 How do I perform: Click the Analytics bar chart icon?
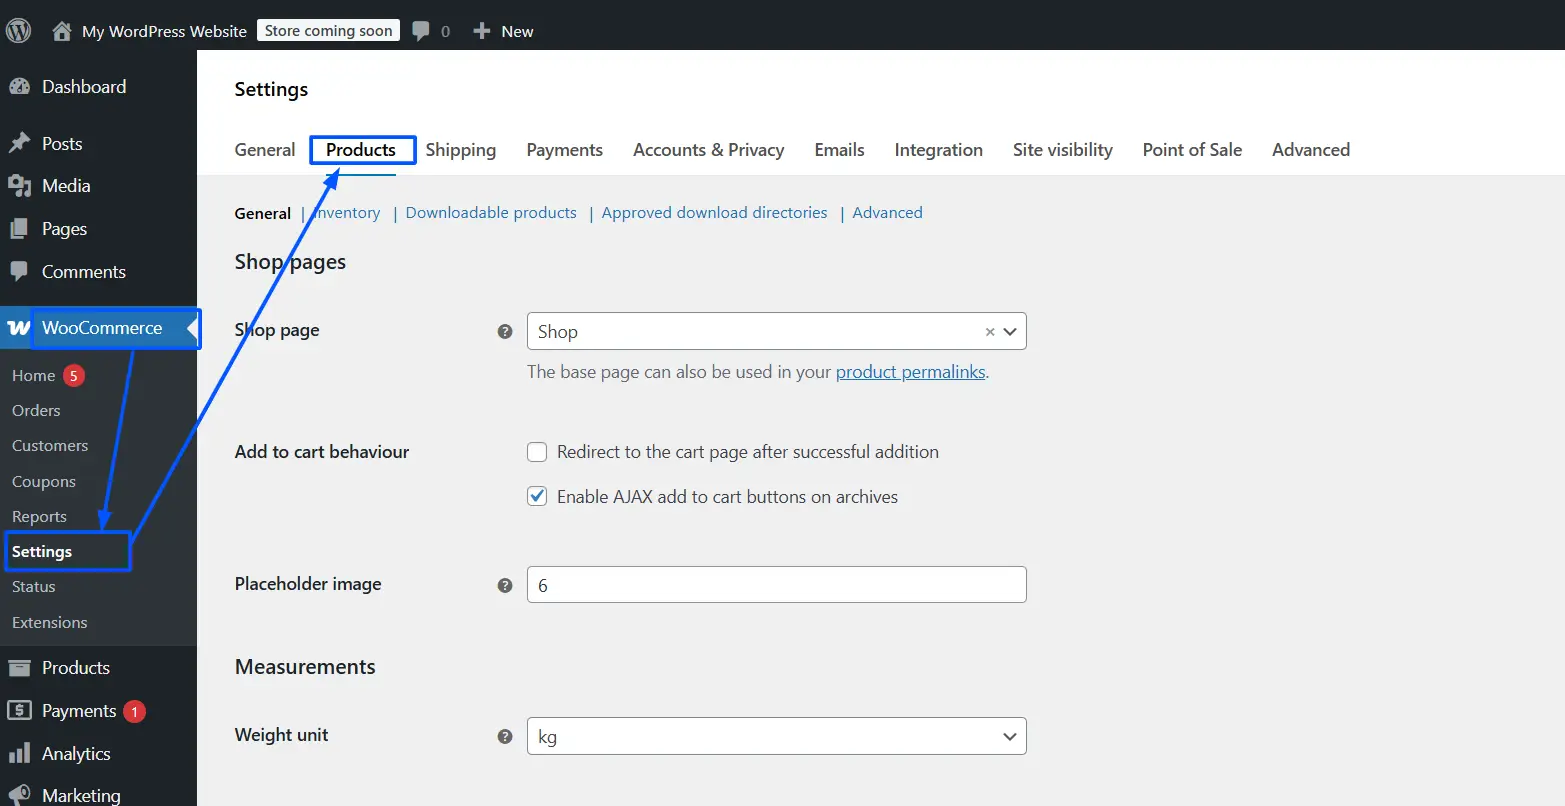19,753
